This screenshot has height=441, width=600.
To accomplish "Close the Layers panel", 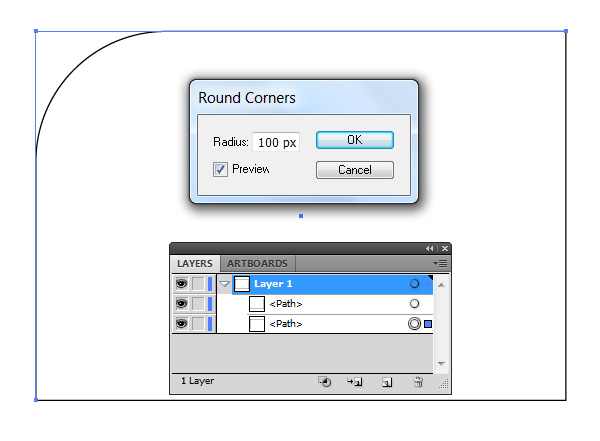I will tap(445, 248).
